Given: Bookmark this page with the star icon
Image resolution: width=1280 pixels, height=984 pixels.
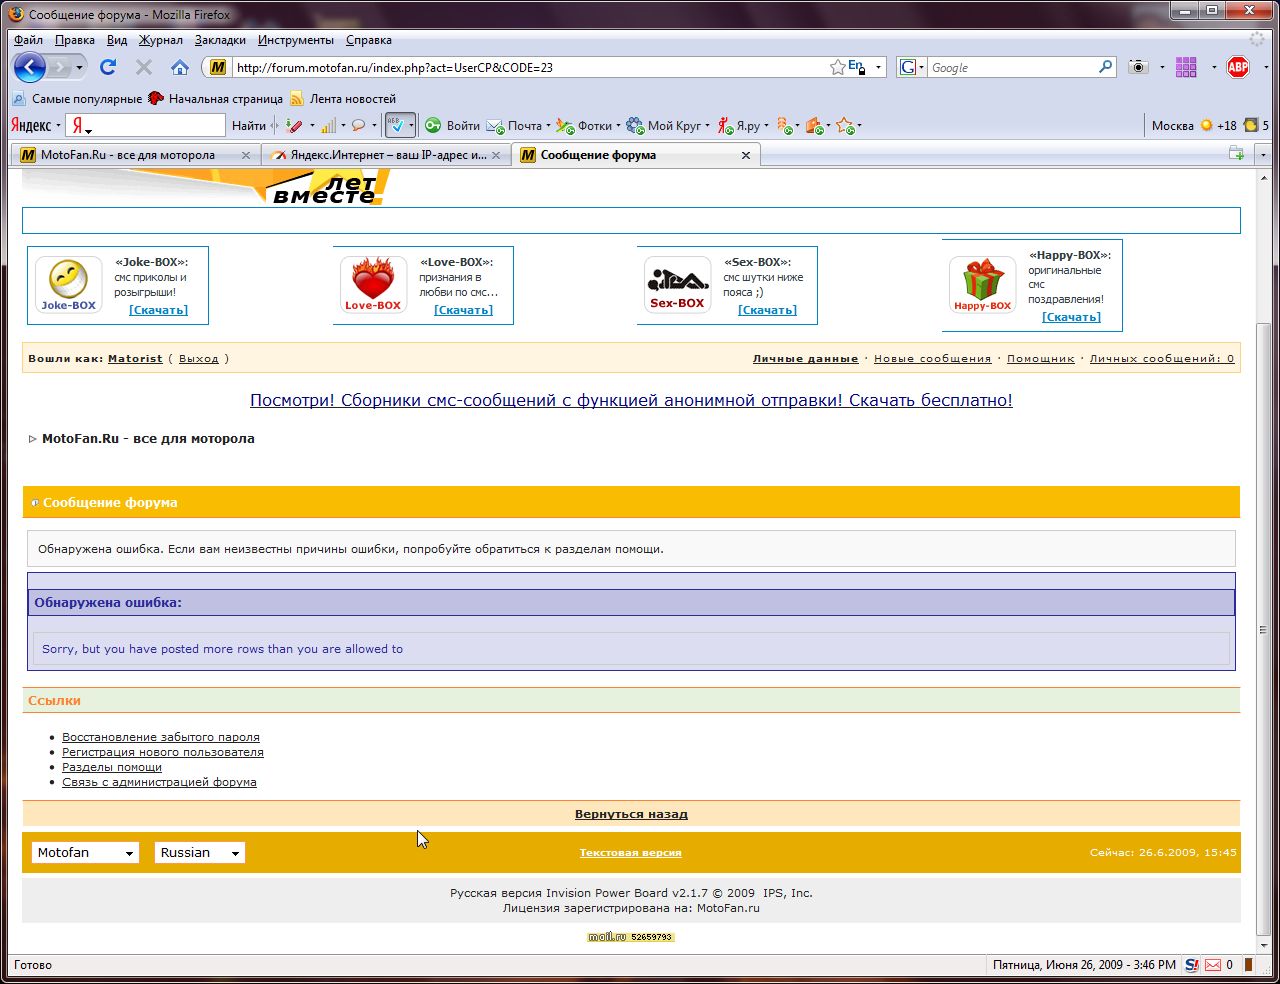Looking at the screenshot, I should [837, 67].
